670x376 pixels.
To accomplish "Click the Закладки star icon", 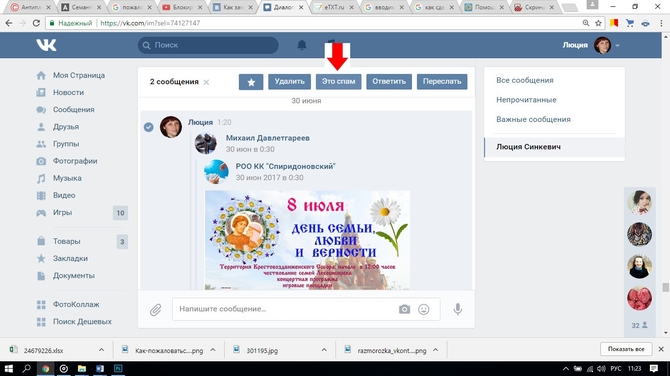I will pyautogui.click(x=41, y=258).
